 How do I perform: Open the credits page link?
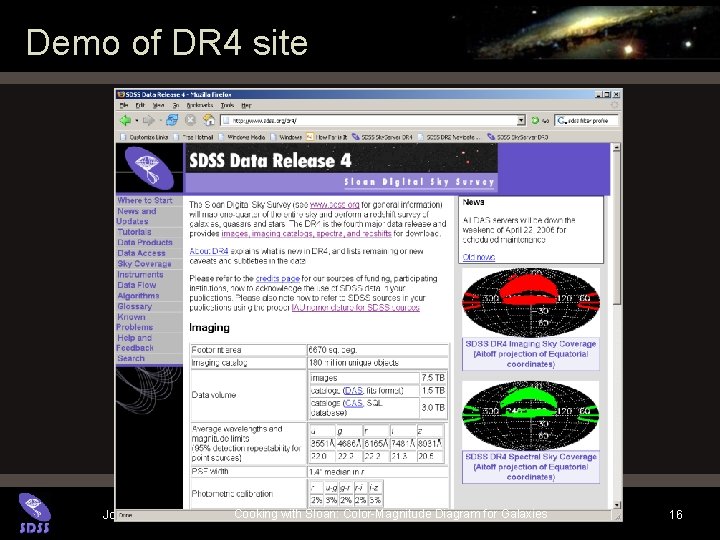point(277,278)
